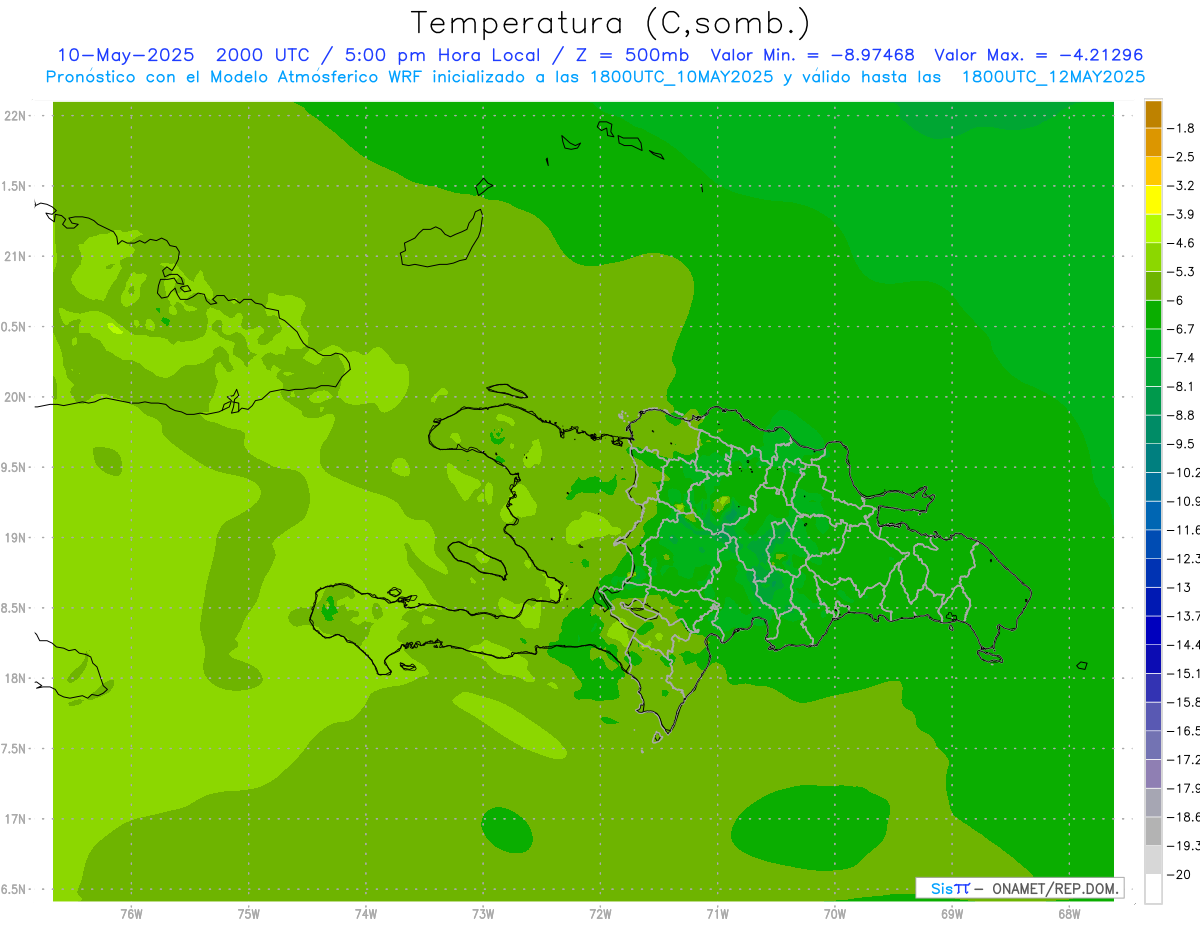Image resolution: width=1200 pixels, height=927 pixels.
Task: Click the yellow swatch between -3.2 and -3.9
Action: click(x=1153, y=200)
